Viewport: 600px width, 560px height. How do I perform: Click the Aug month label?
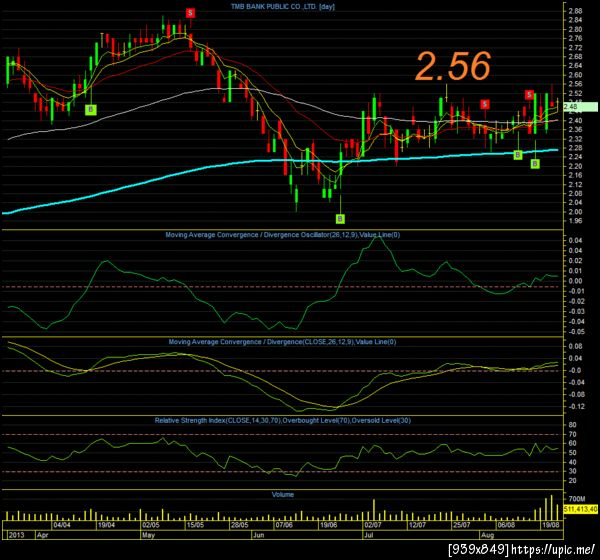488,535
